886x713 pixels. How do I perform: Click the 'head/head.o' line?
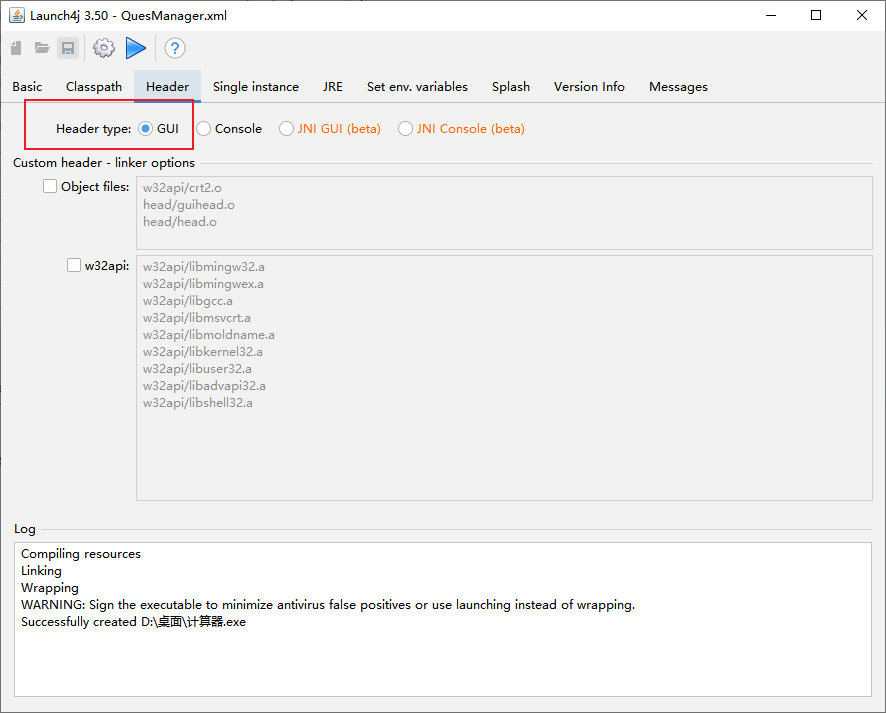180,222
